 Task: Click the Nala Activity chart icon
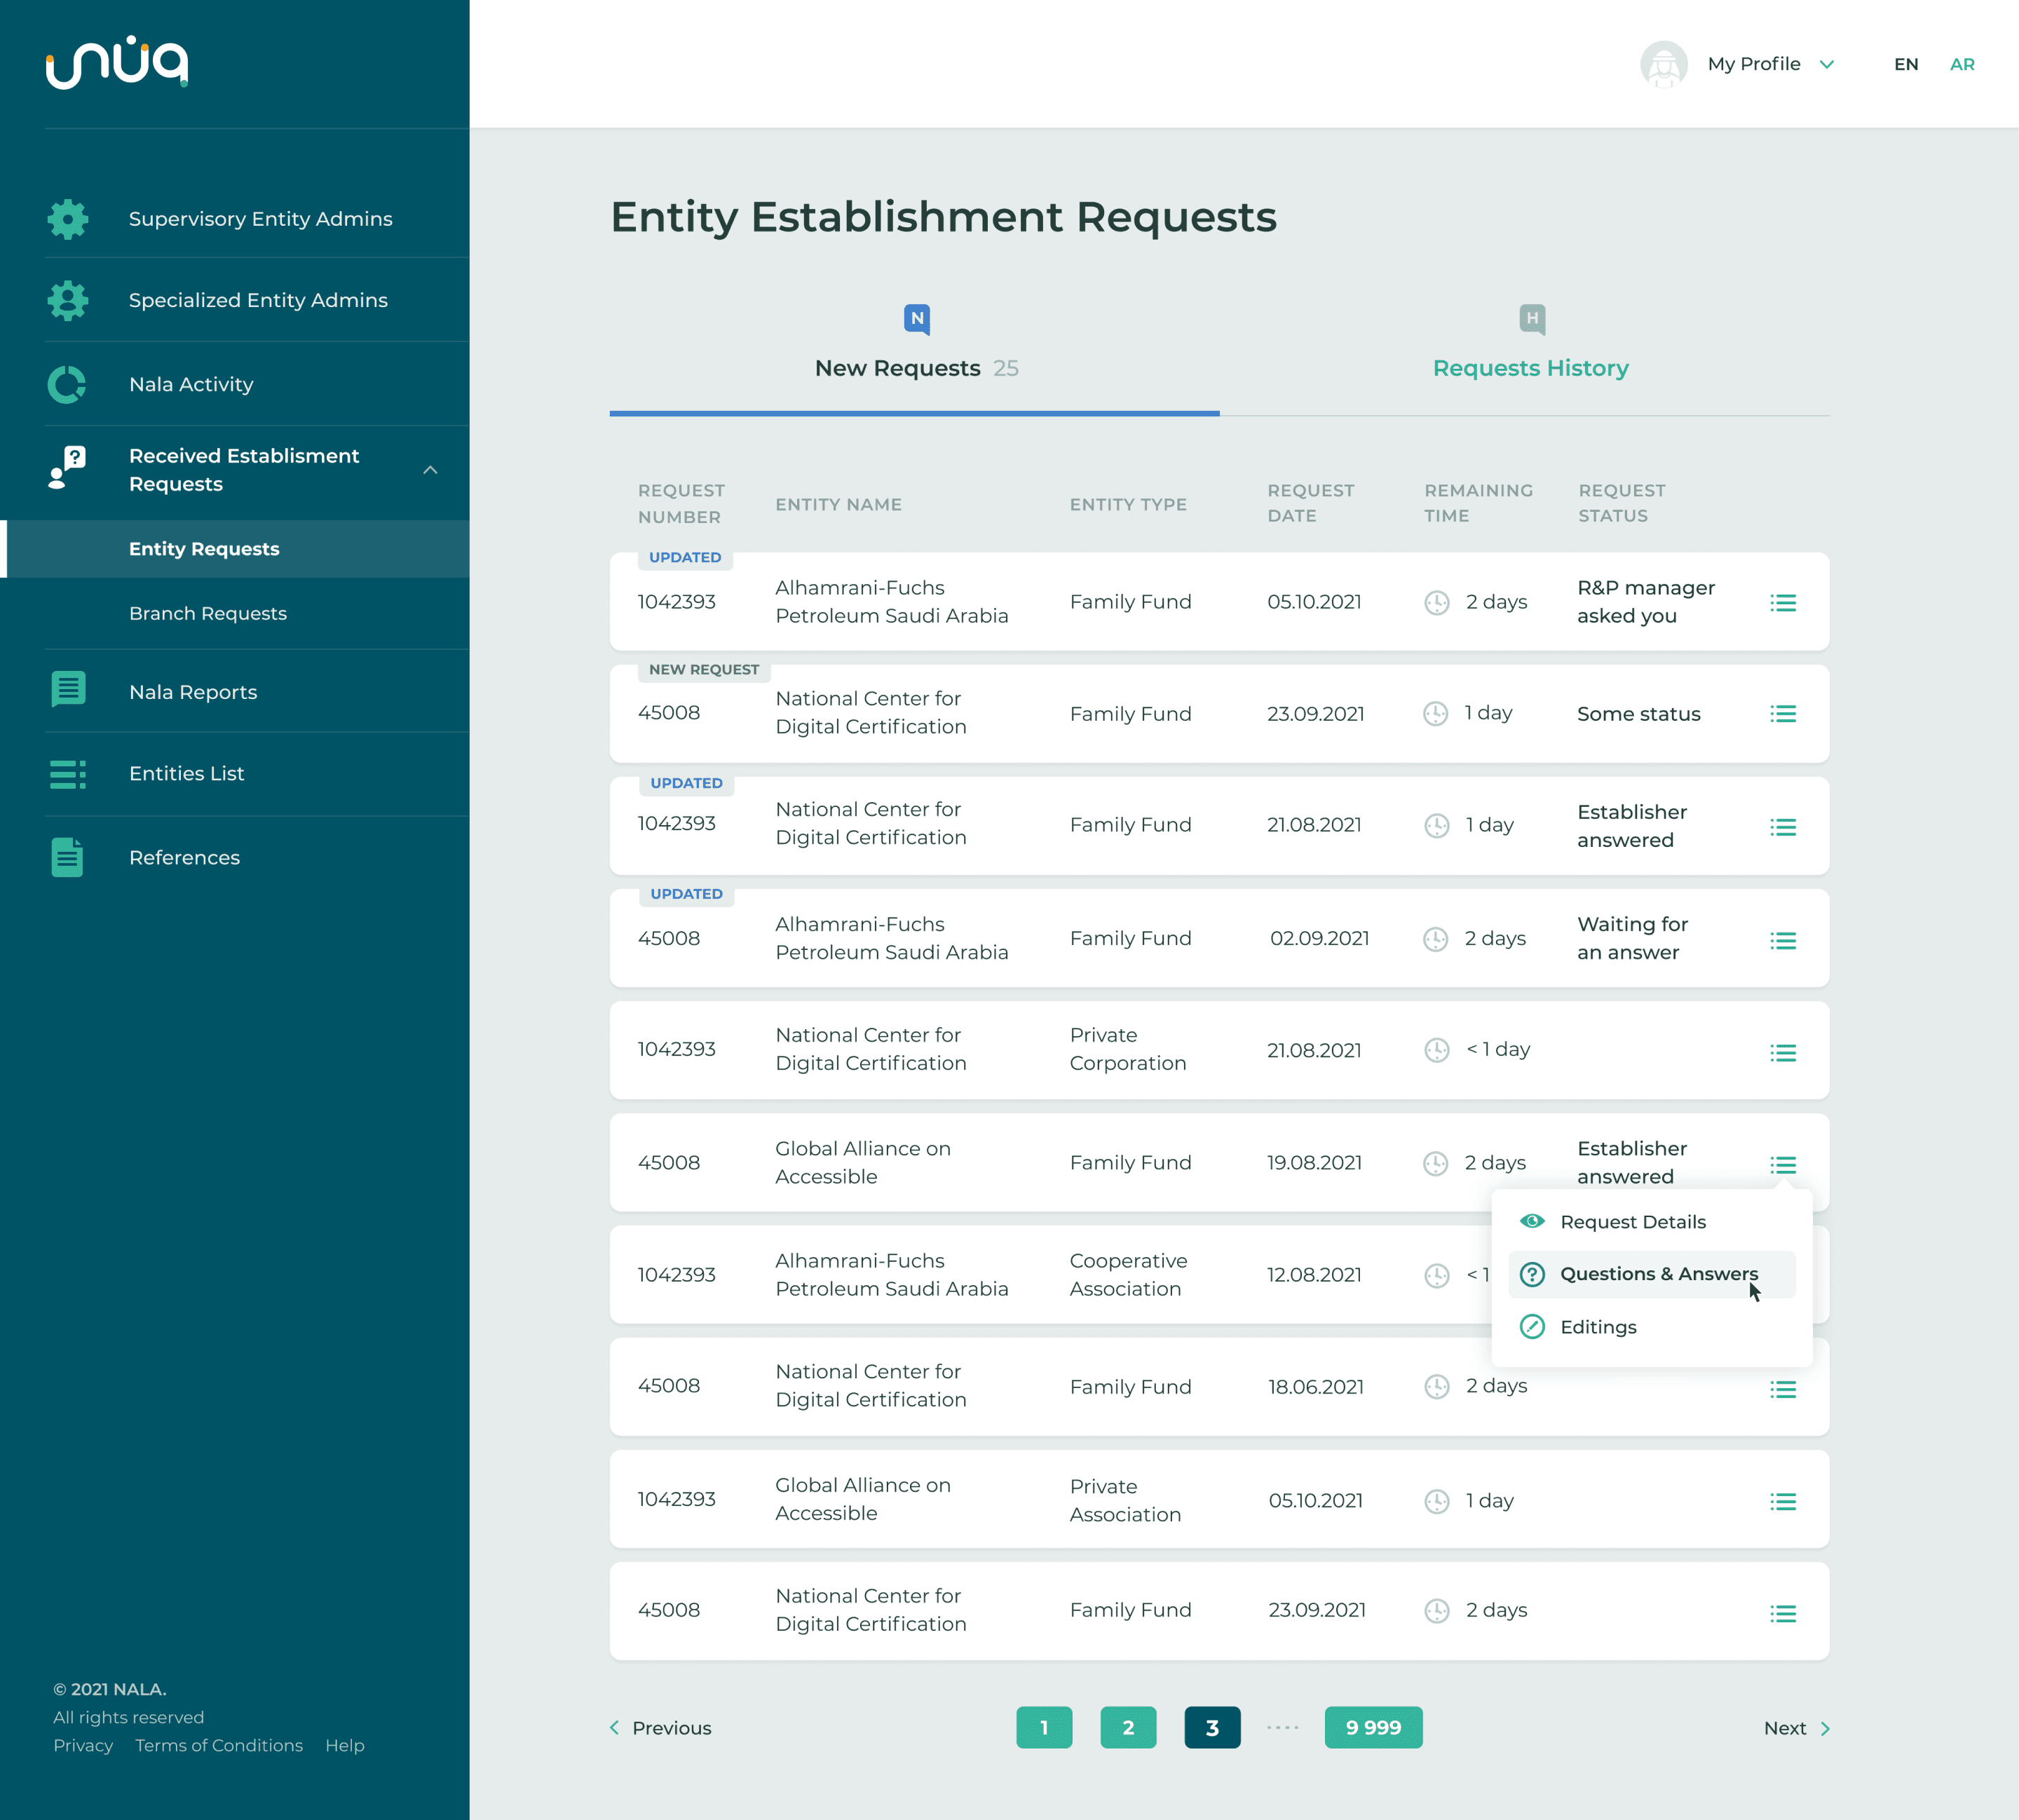click(x=67, y=385)
